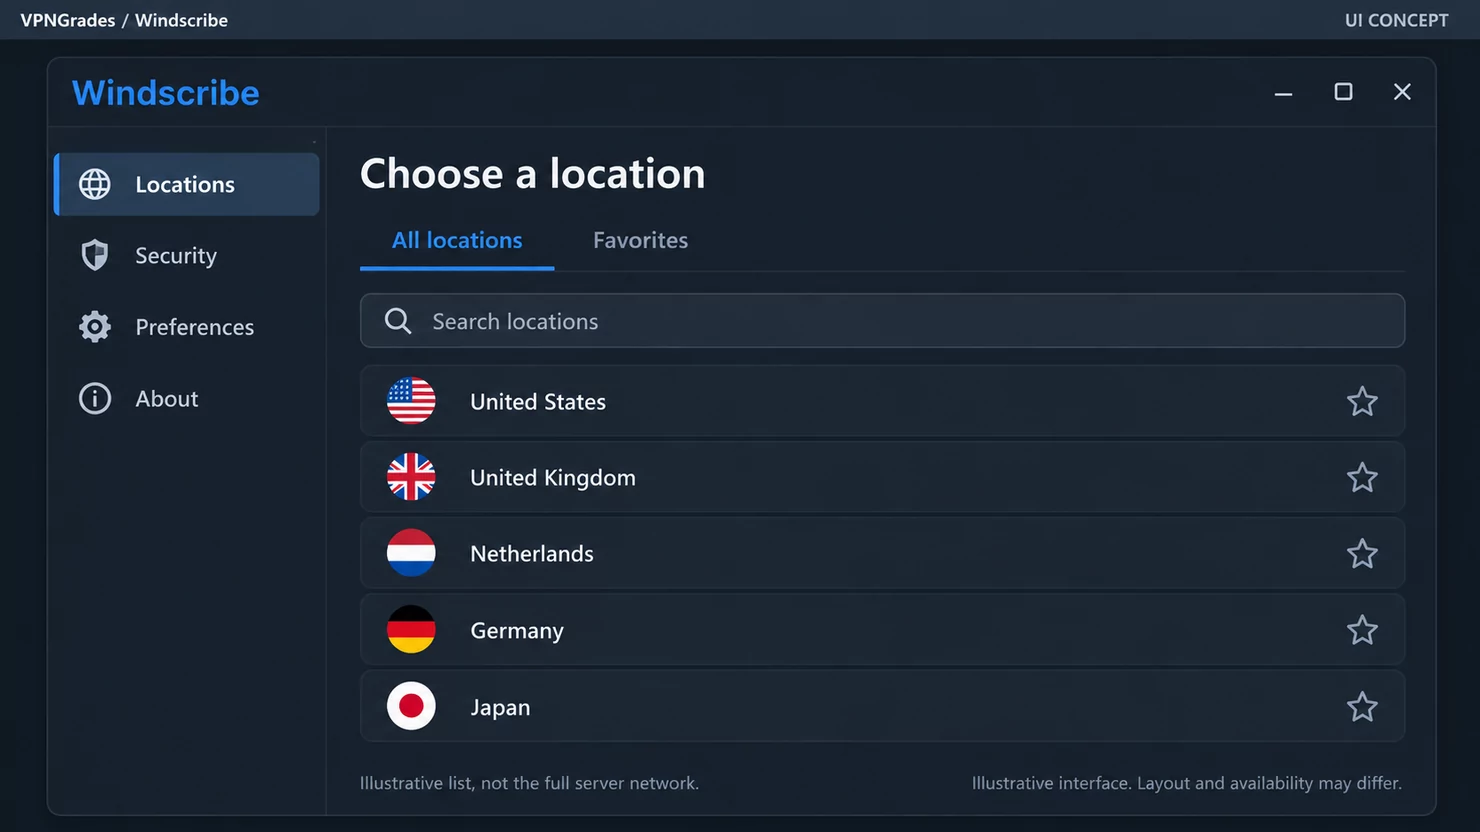
Task: Select the Locations sidebar label
Action: (185, 184)
